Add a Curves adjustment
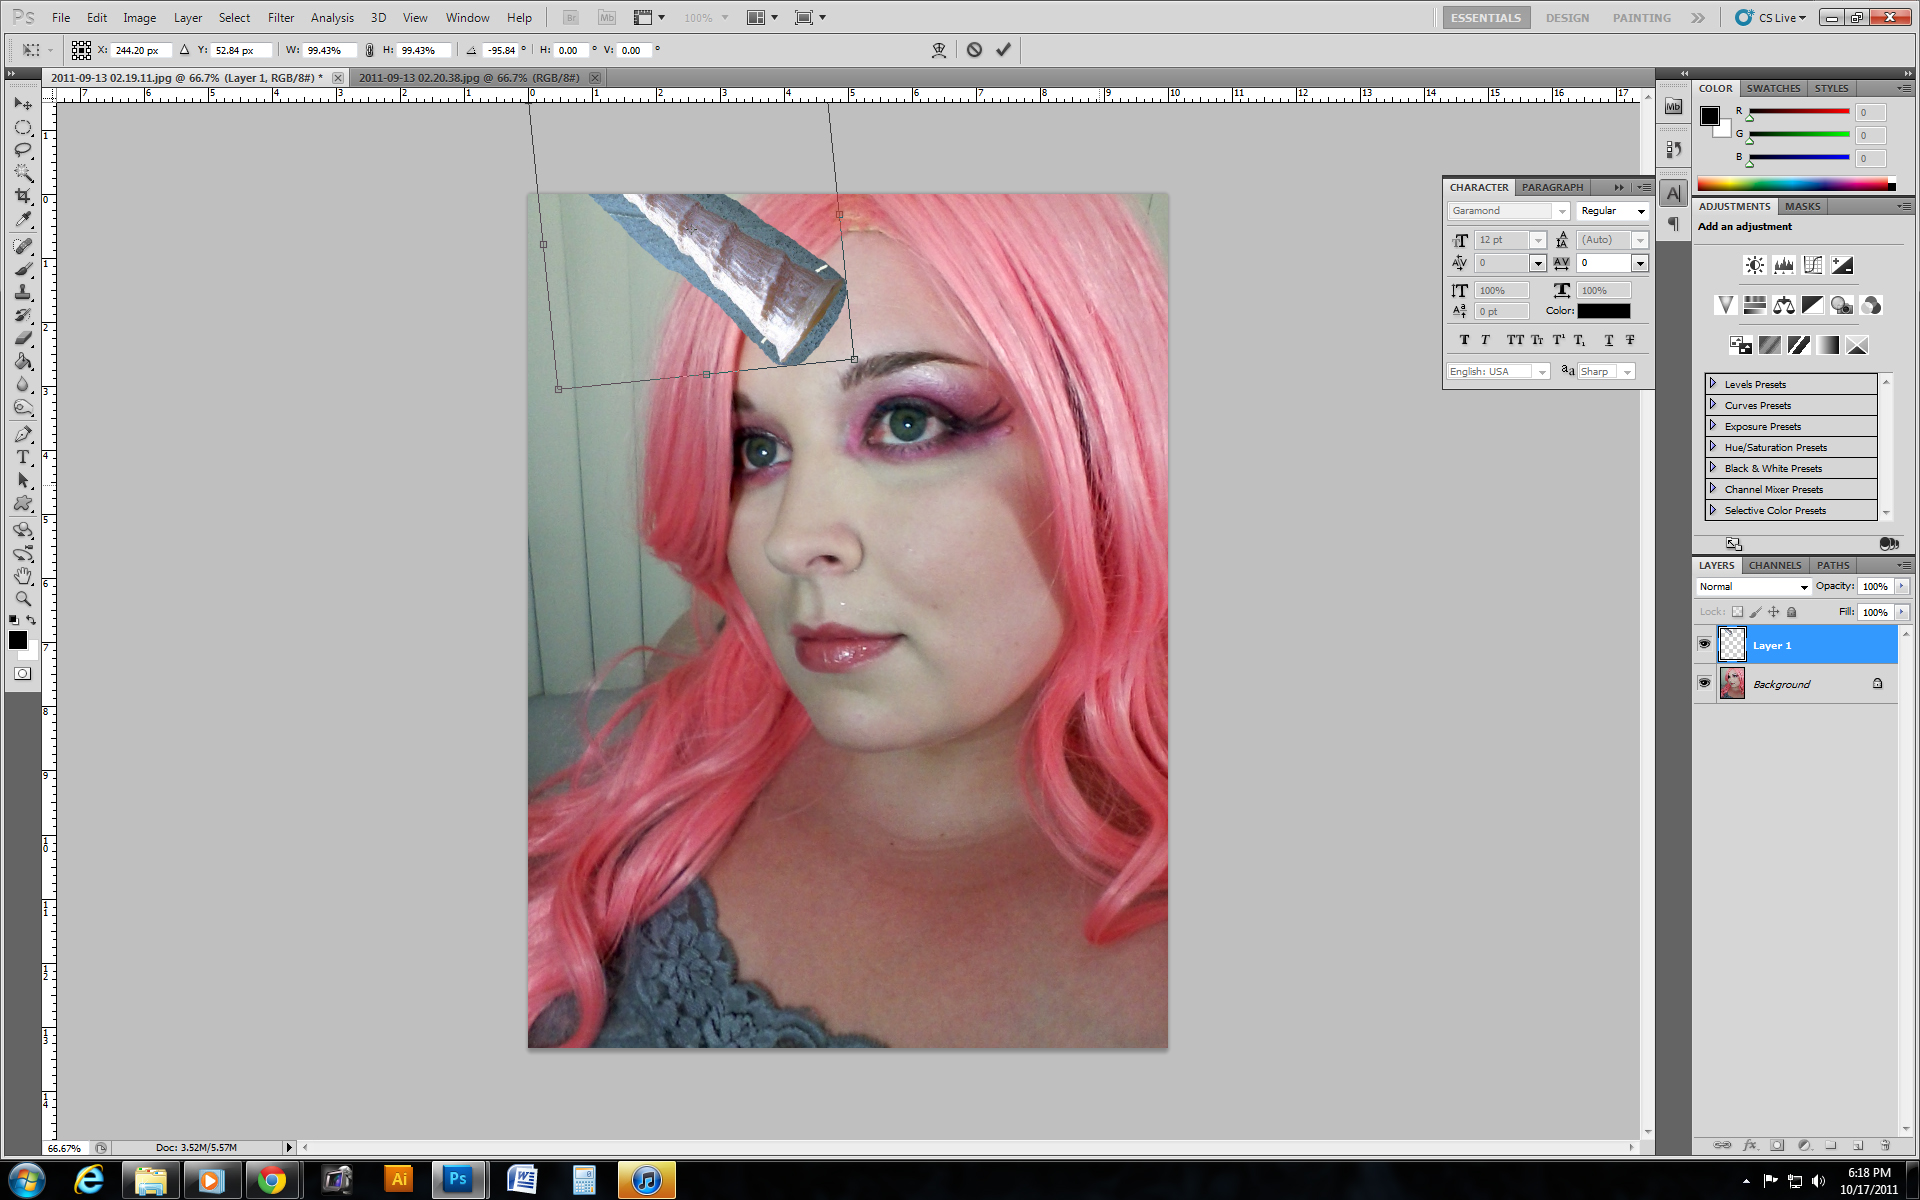Viewport: 1920px width, 1200px height. [1813, 265]
